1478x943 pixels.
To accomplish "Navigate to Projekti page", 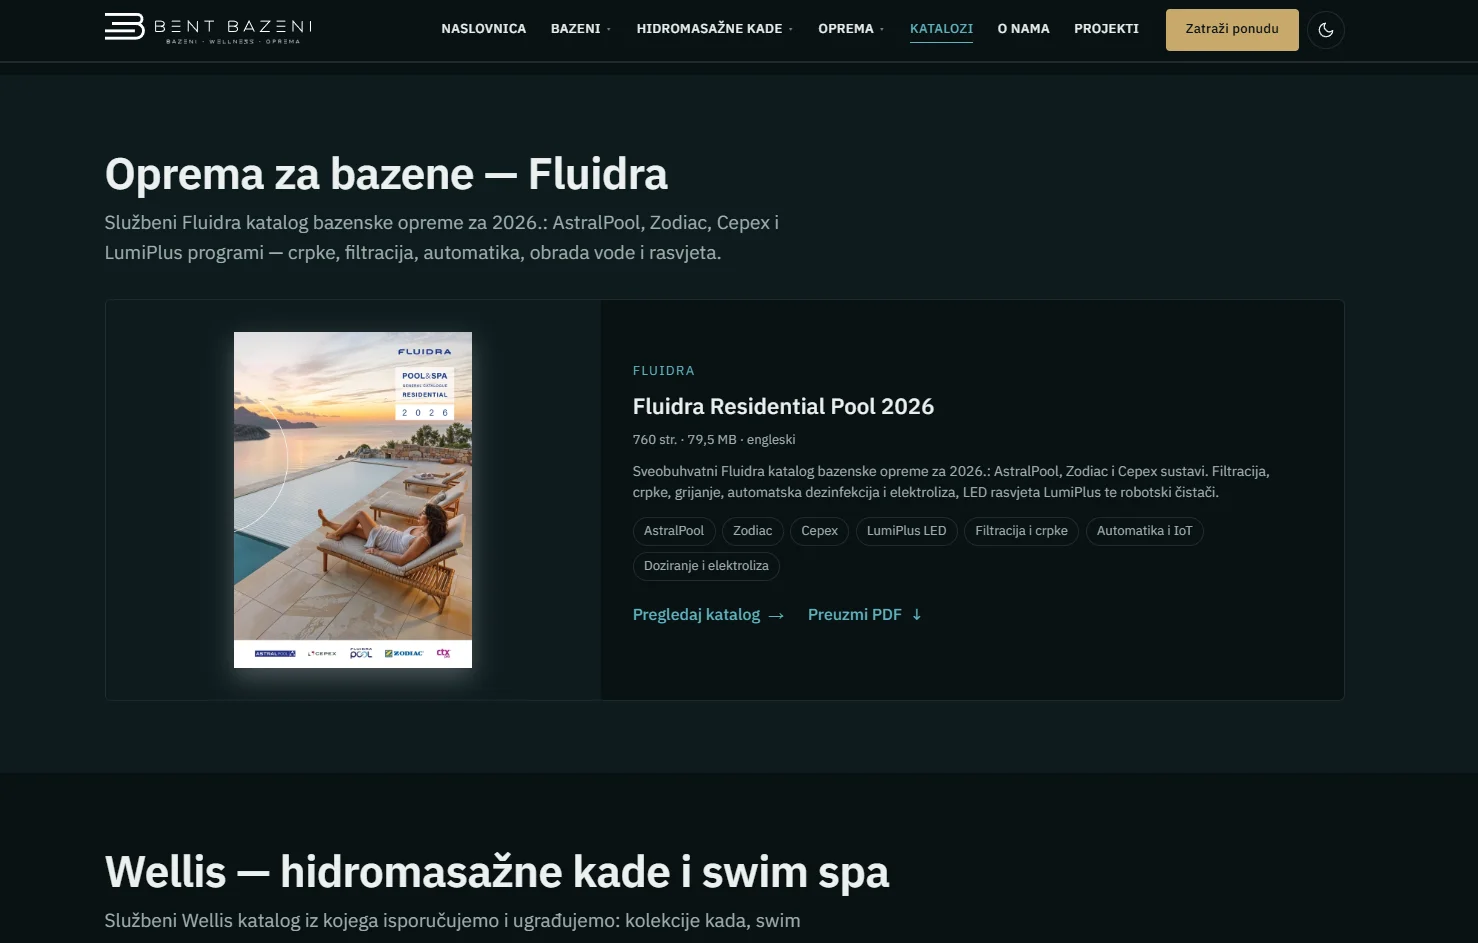I will click(1106, 29).
